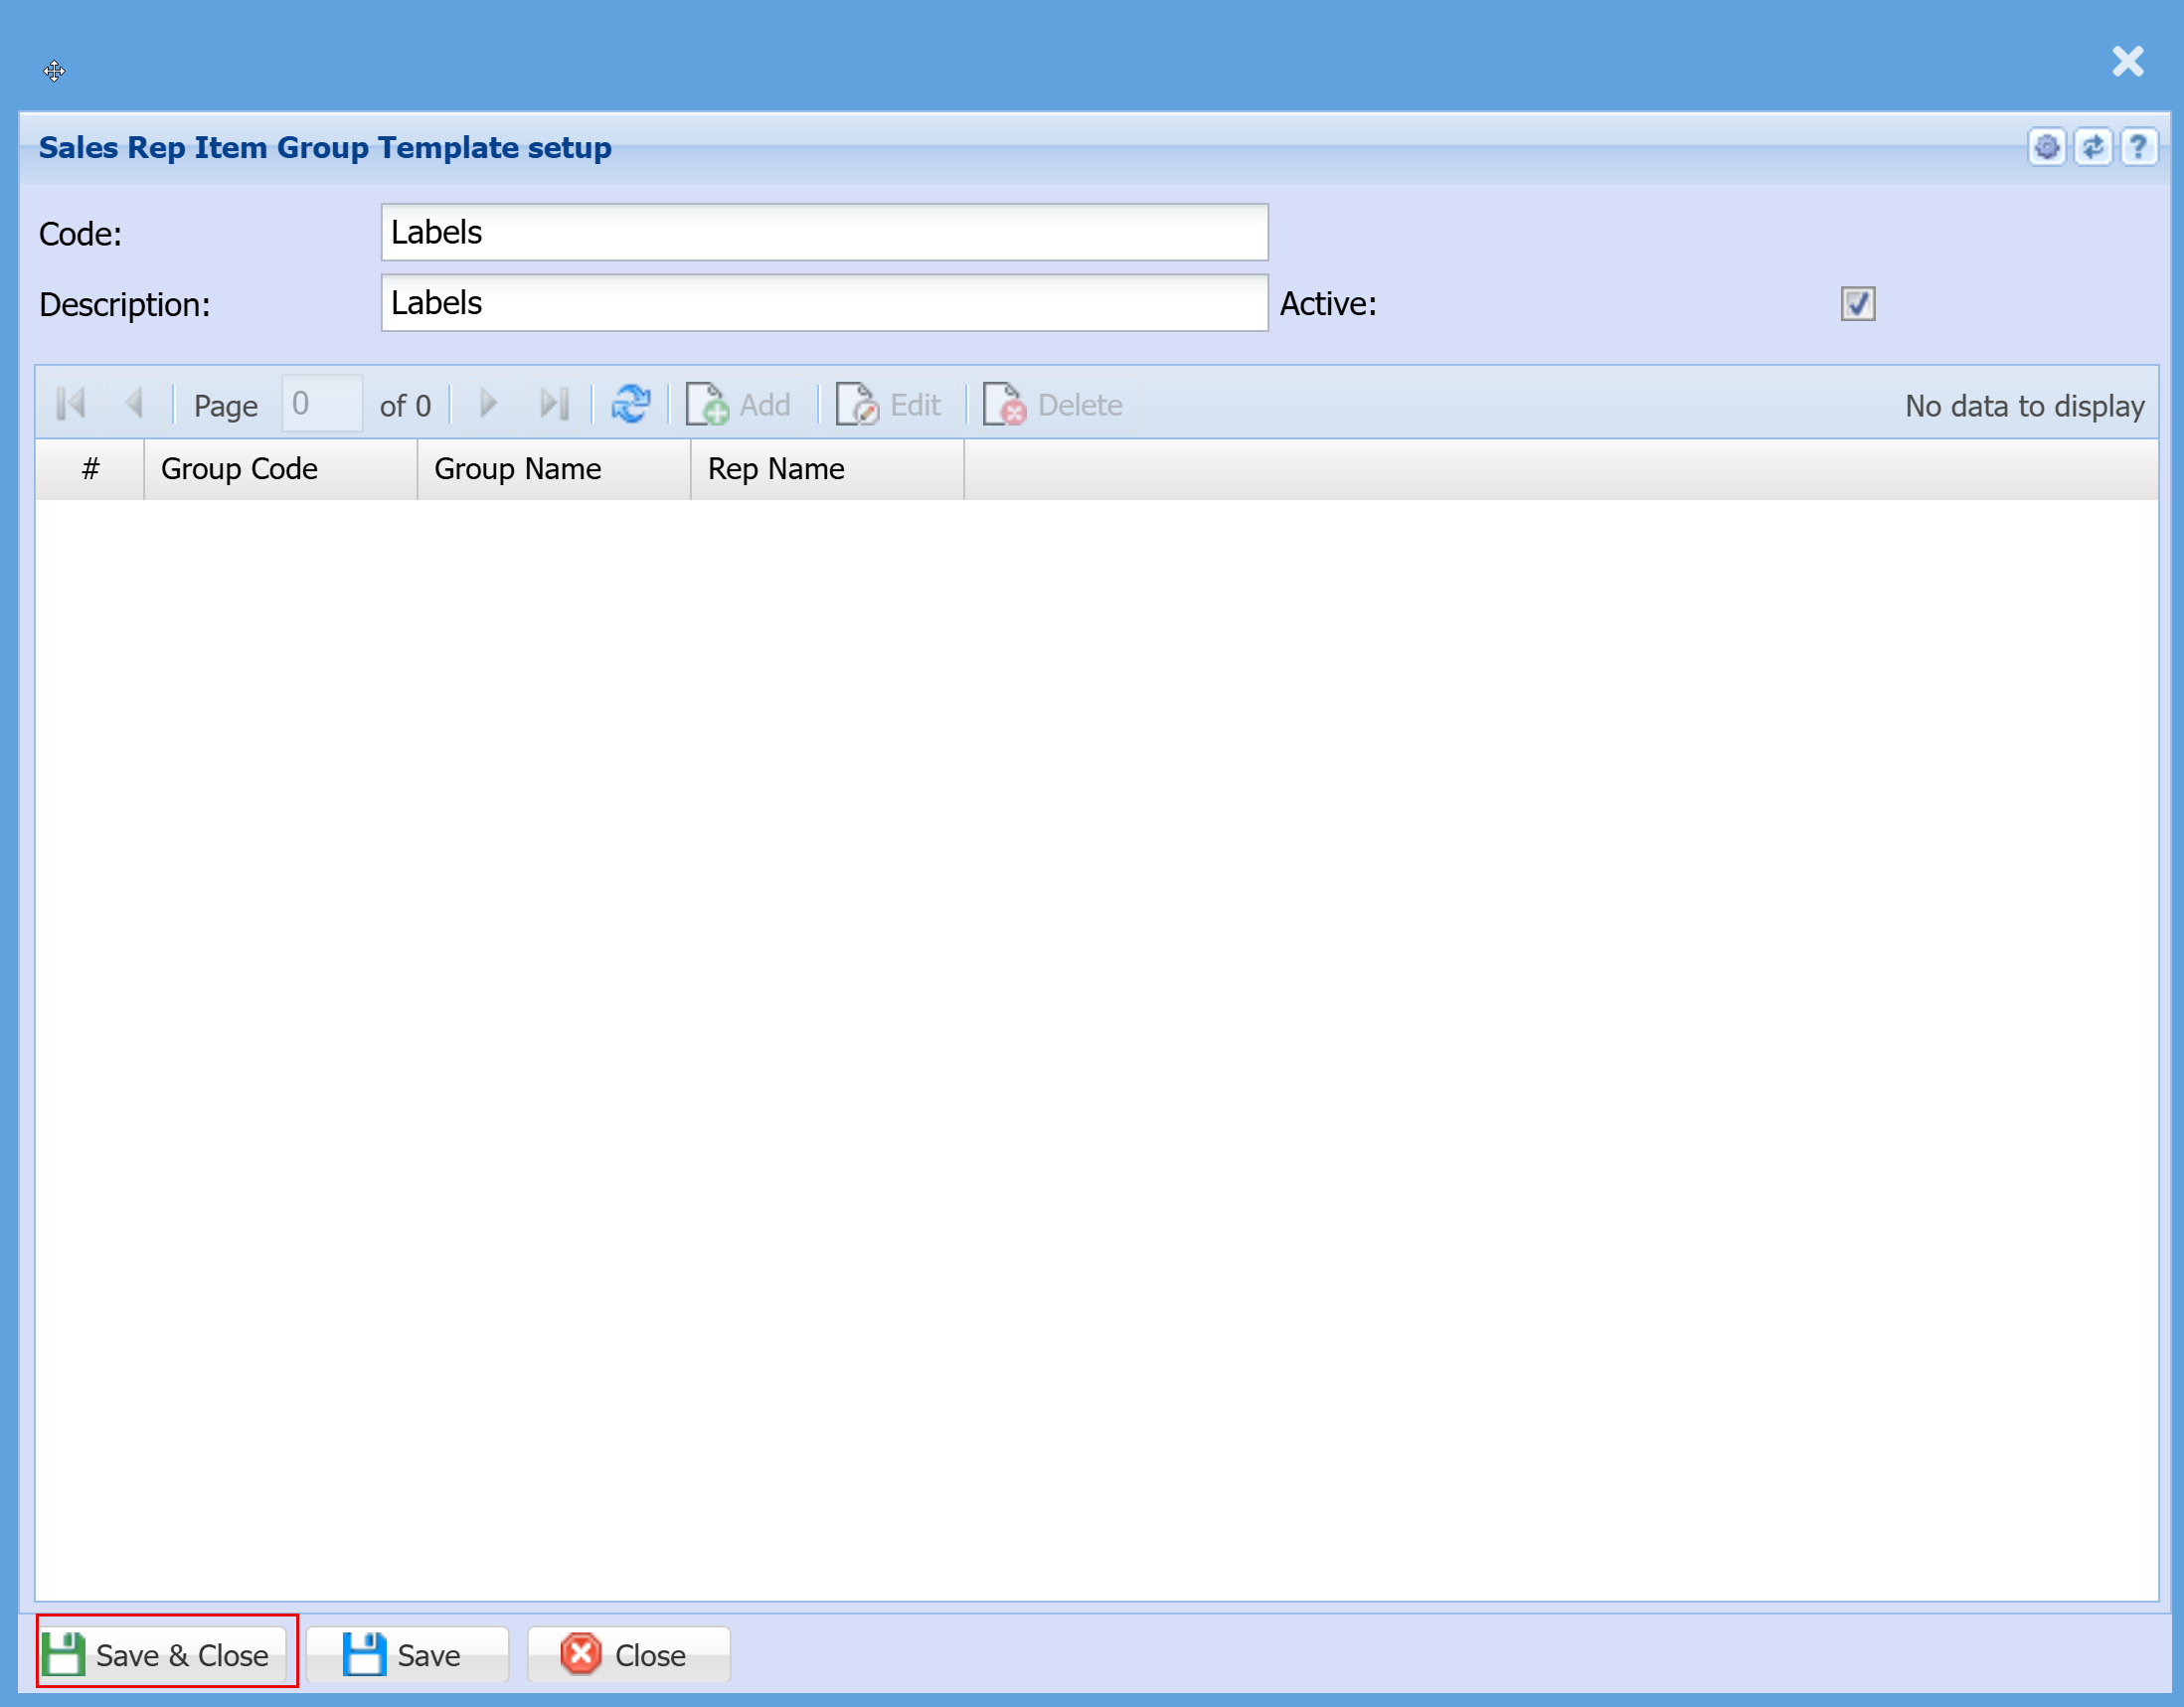Go to next page of grid

point(488,404)
